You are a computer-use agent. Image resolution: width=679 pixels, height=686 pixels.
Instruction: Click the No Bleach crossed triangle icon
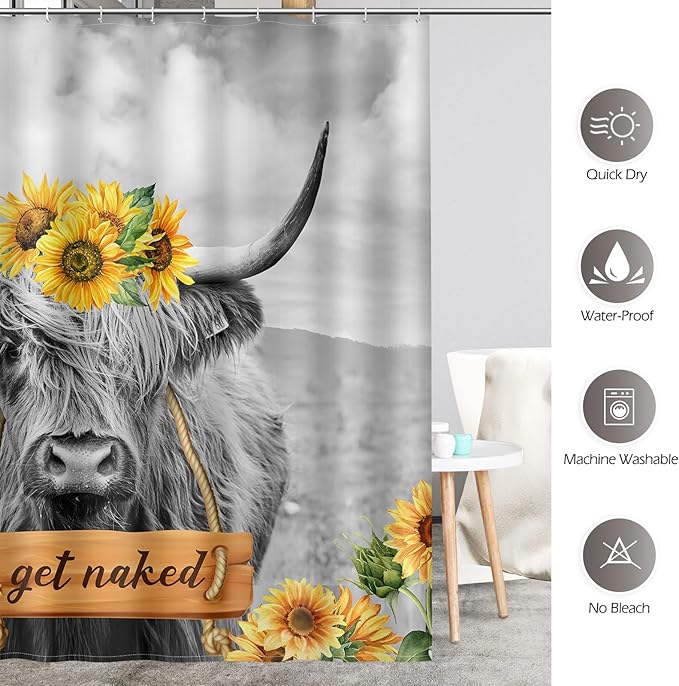point(618,555)
